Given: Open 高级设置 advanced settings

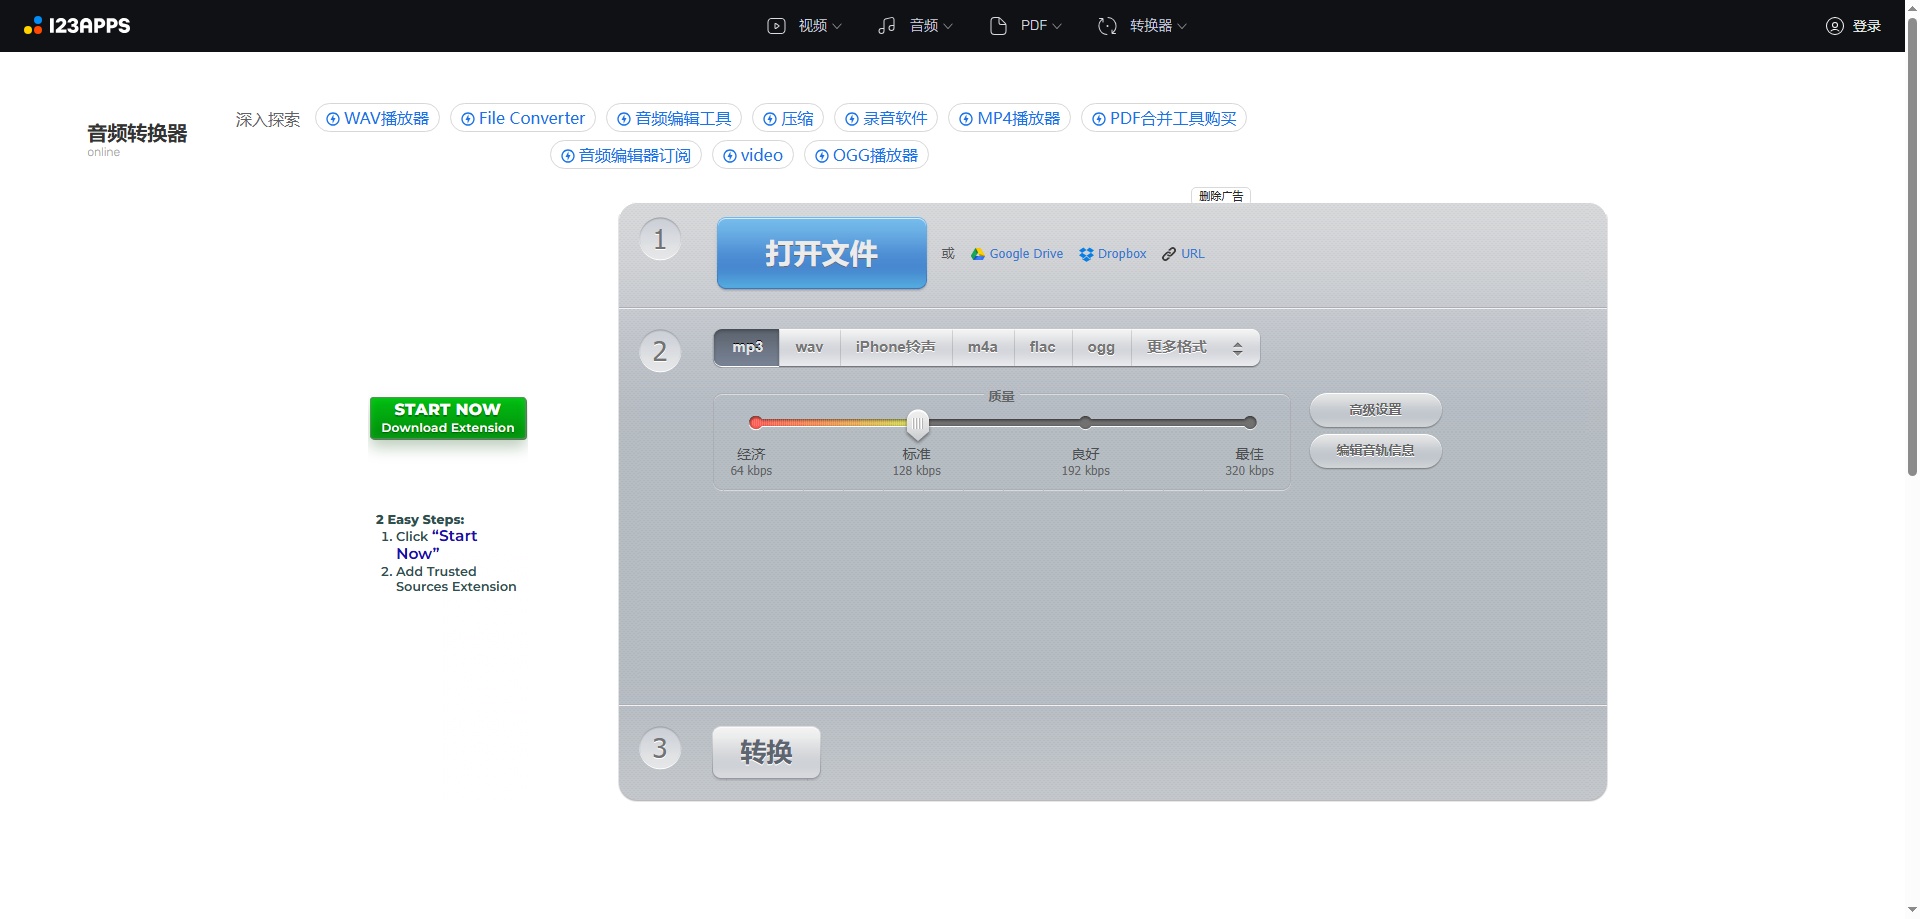Looking at the screenshot, I should click(x=1375, y=410).
